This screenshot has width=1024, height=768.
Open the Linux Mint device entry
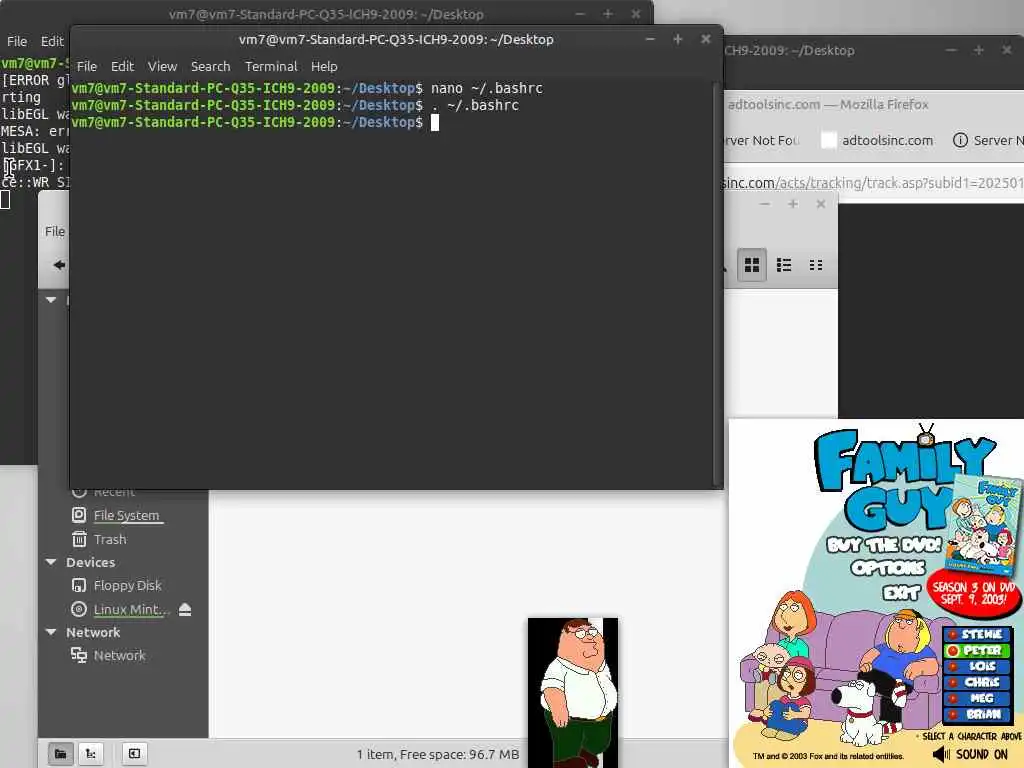pyautogui.click(x=131, y=609)
